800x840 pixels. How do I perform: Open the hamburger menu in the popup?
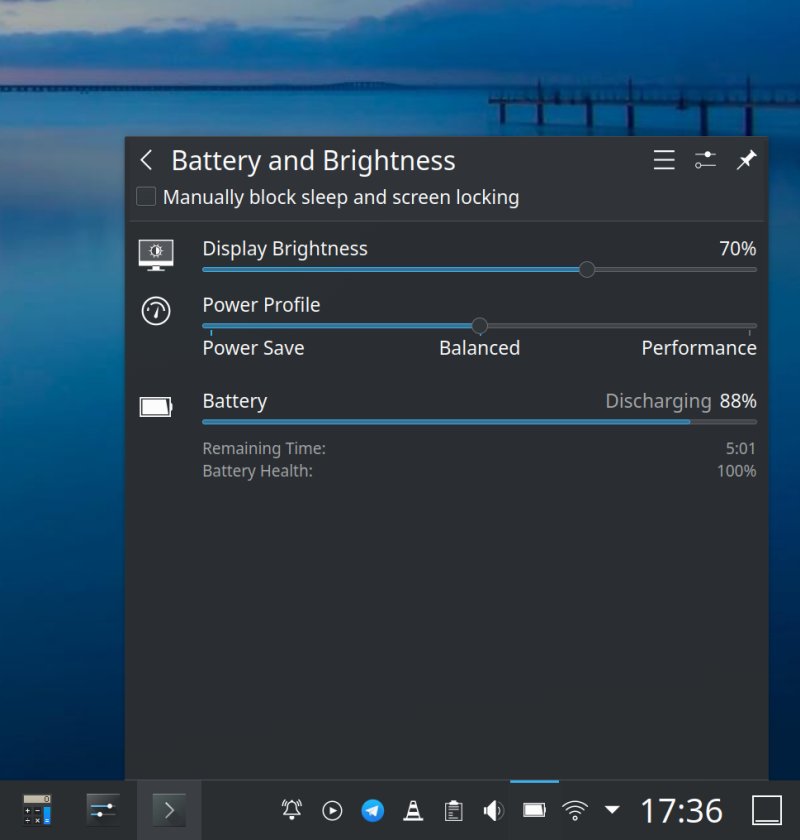point(663,160)
